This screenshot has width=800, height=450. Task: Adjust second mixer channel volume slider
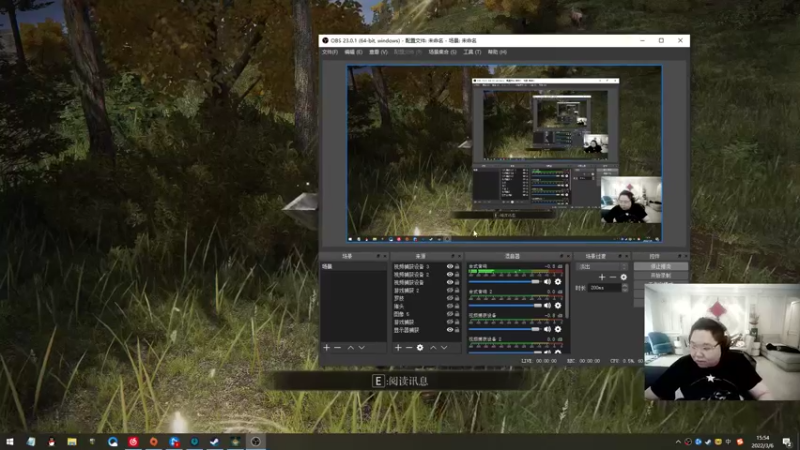(505, 306)
